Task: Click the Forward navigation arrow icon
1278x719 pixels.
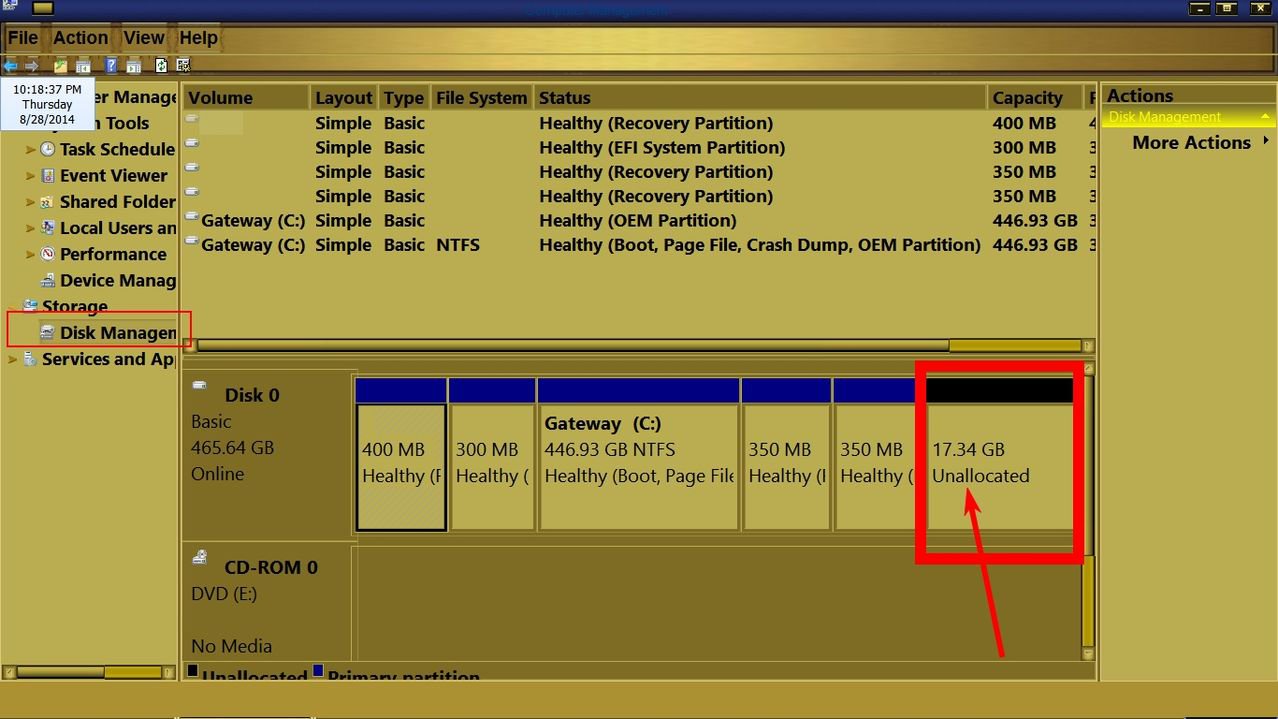Action: pyautogui.click(x=31, y=65)
